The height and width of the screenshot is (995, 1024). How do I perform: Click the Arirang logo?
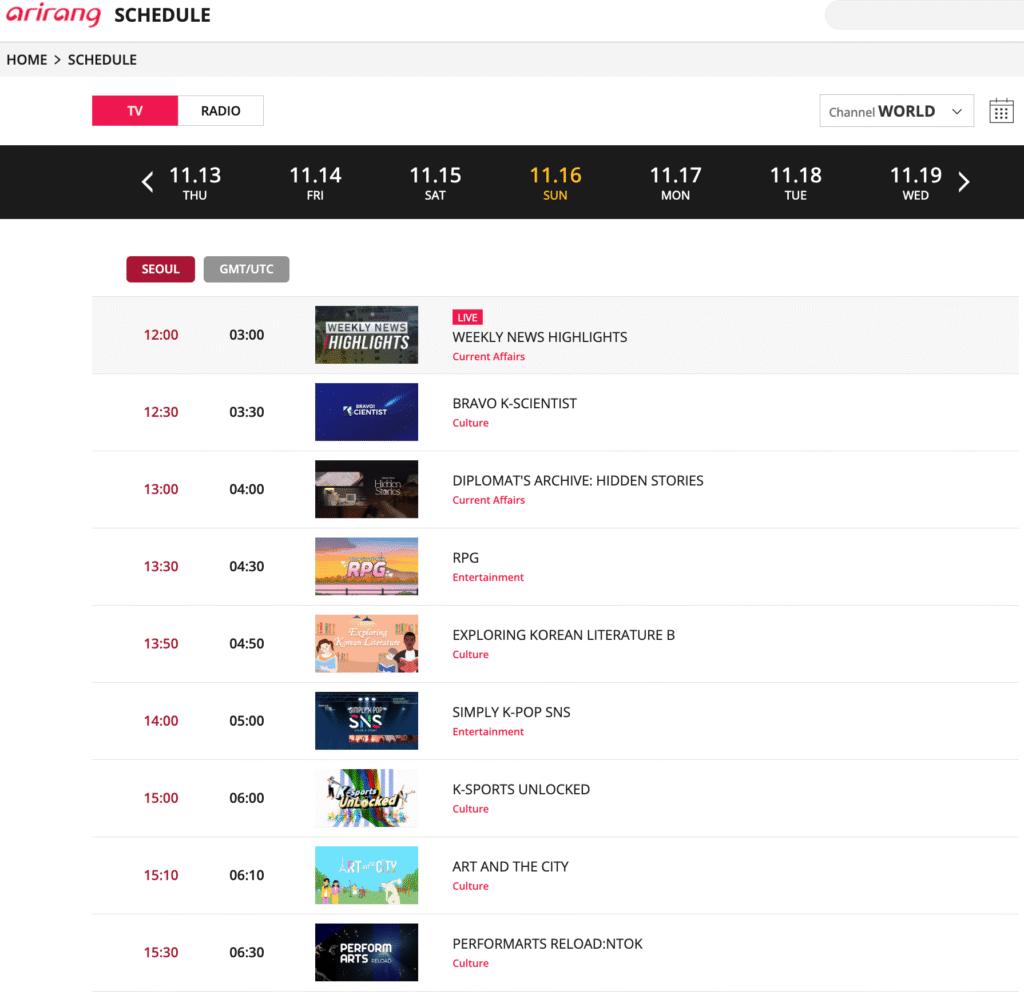pyautogui.click(x=53, y=16)
